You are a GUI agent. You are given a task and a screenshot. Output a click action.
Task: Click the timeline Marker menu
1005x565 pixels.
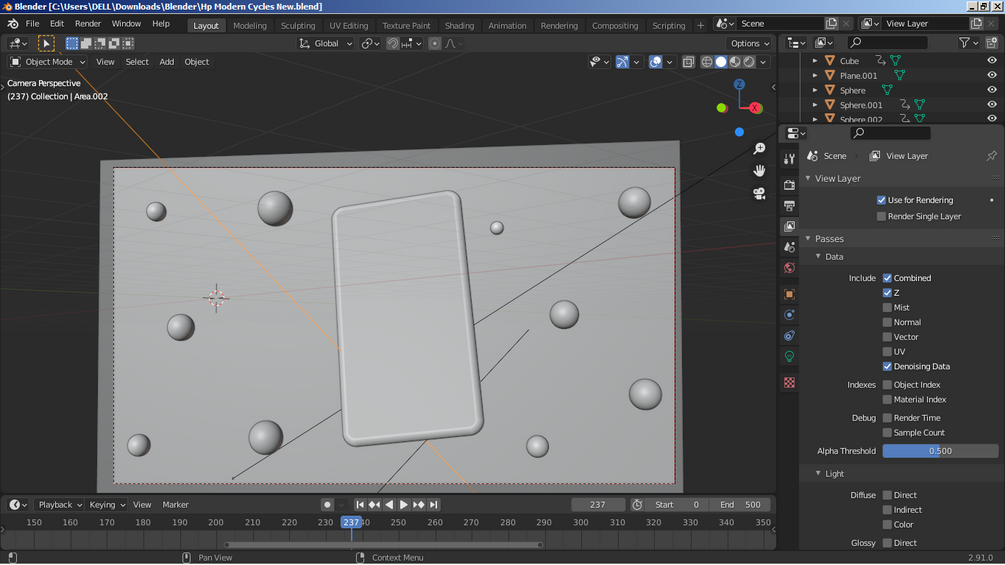175,505
